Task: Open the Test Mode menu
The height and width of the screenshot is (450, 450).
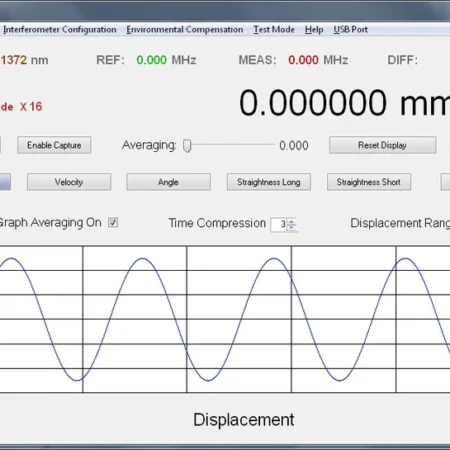Action: click(274, 30)
